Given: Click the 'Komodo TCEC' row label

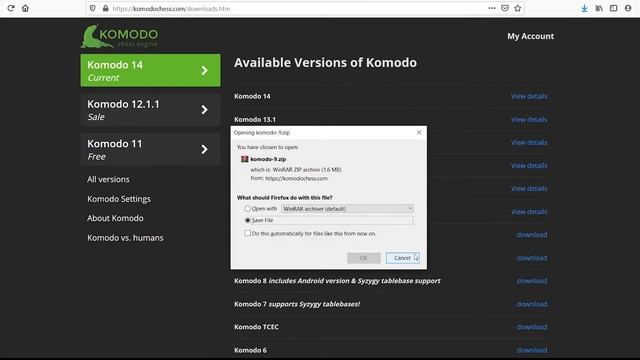Looking at the screenshot, I should (256, 327).
